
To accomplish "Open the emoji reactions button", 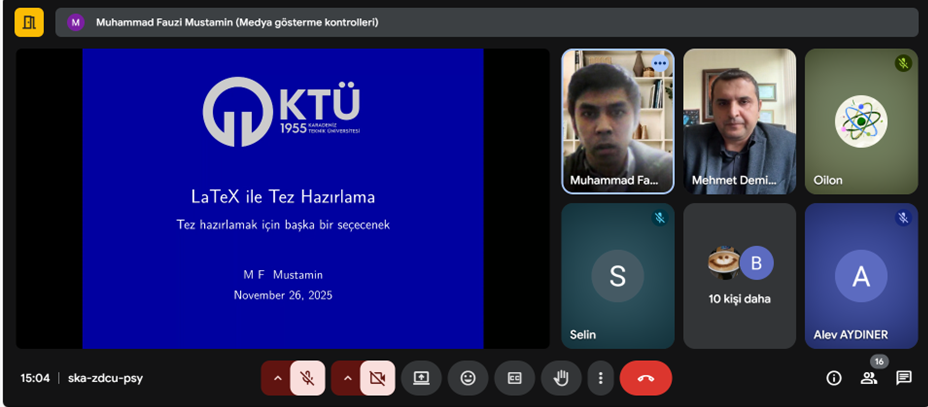I will [x=468, y=378].
